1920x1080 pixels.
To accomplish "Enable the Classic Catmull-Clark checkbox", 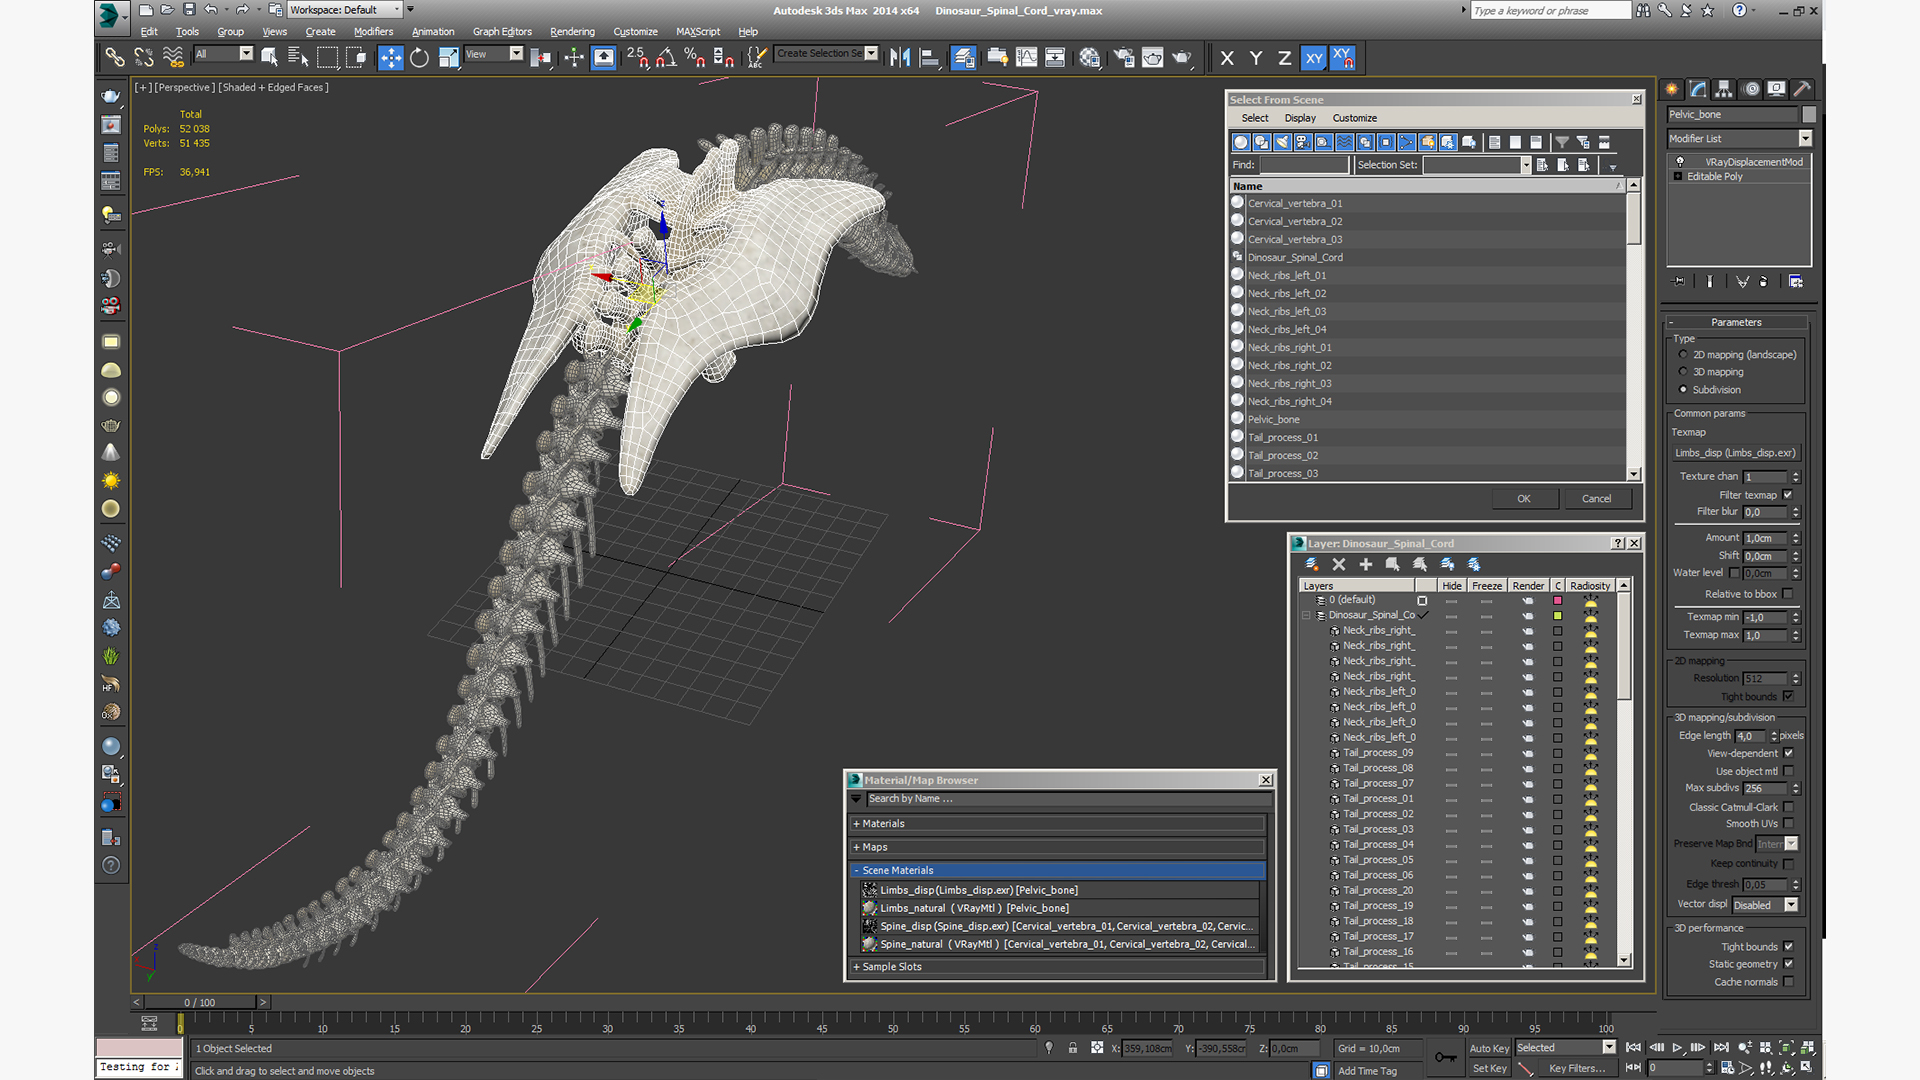I will (1788, 808).
